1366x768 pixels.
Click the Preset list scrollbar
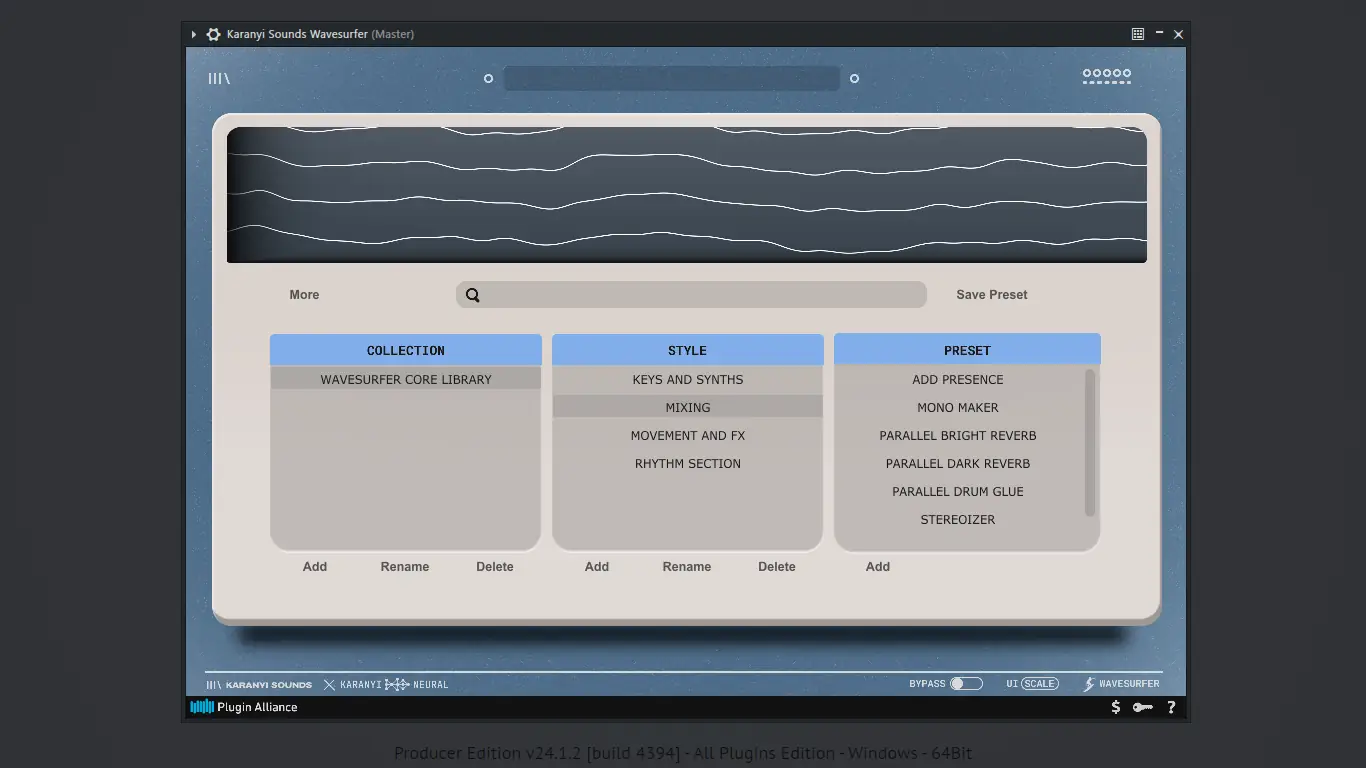[x=1090, y=442]
